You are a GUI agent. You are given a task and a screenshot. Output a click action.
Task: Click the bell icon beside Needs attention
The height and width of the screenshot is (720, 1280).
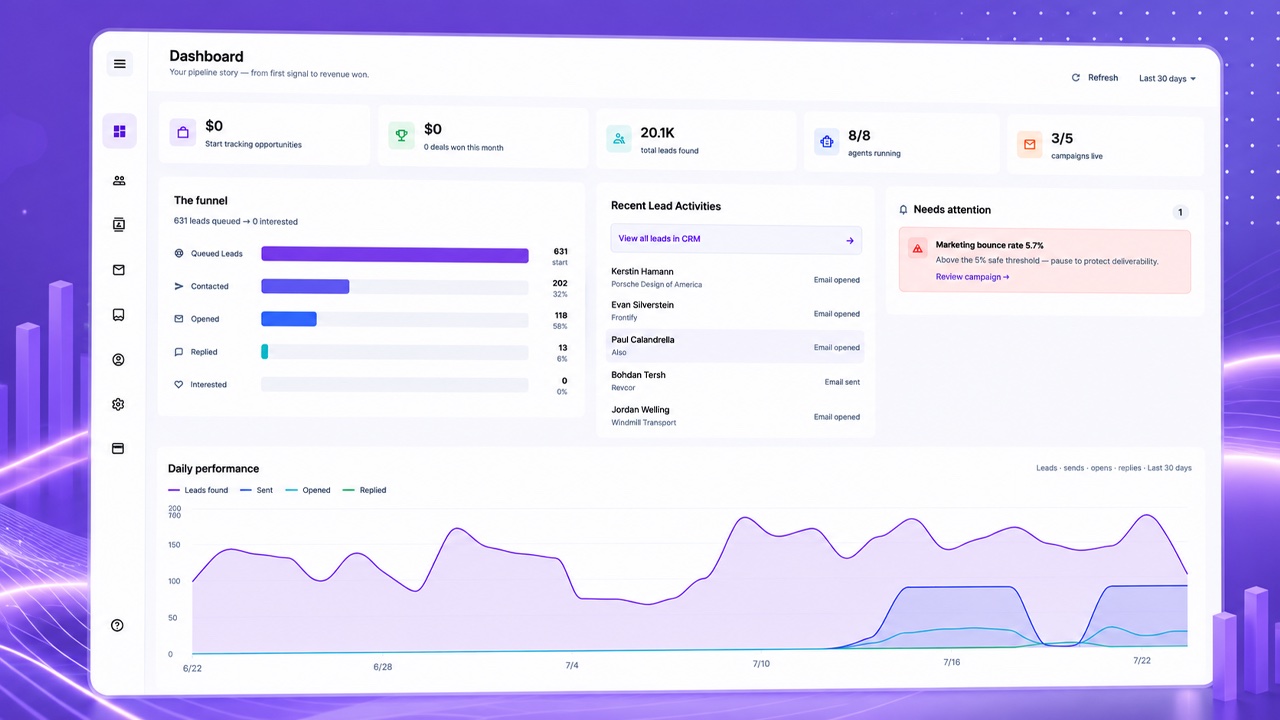(x=903, y=210)
